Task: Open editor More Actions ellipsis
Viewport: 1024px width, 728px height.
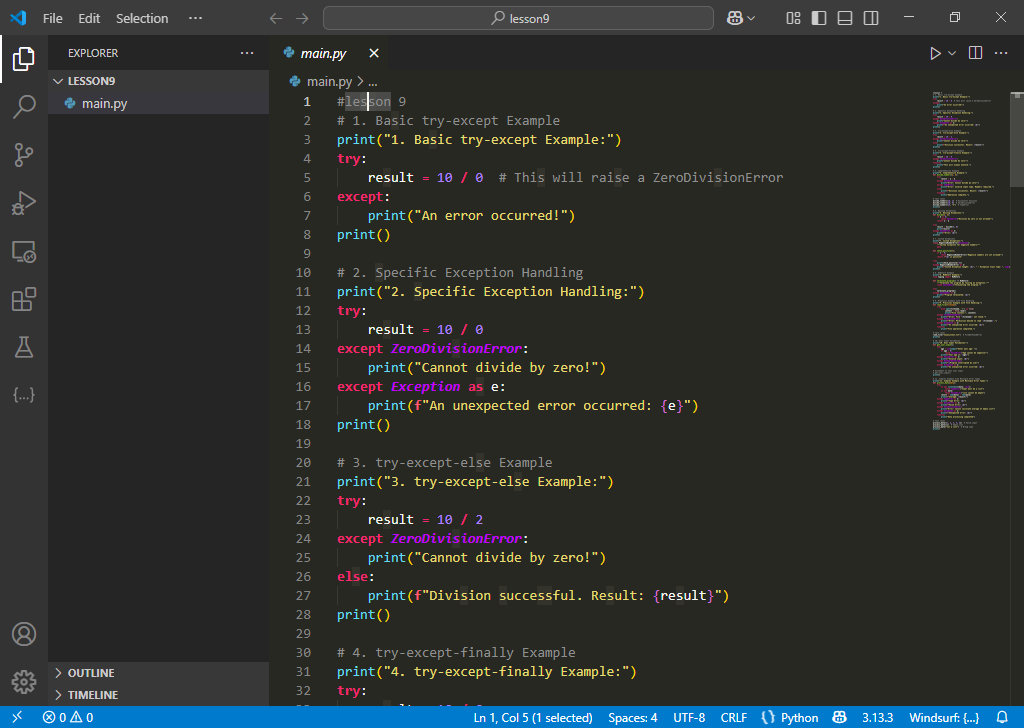Action: coord(1000,53)
